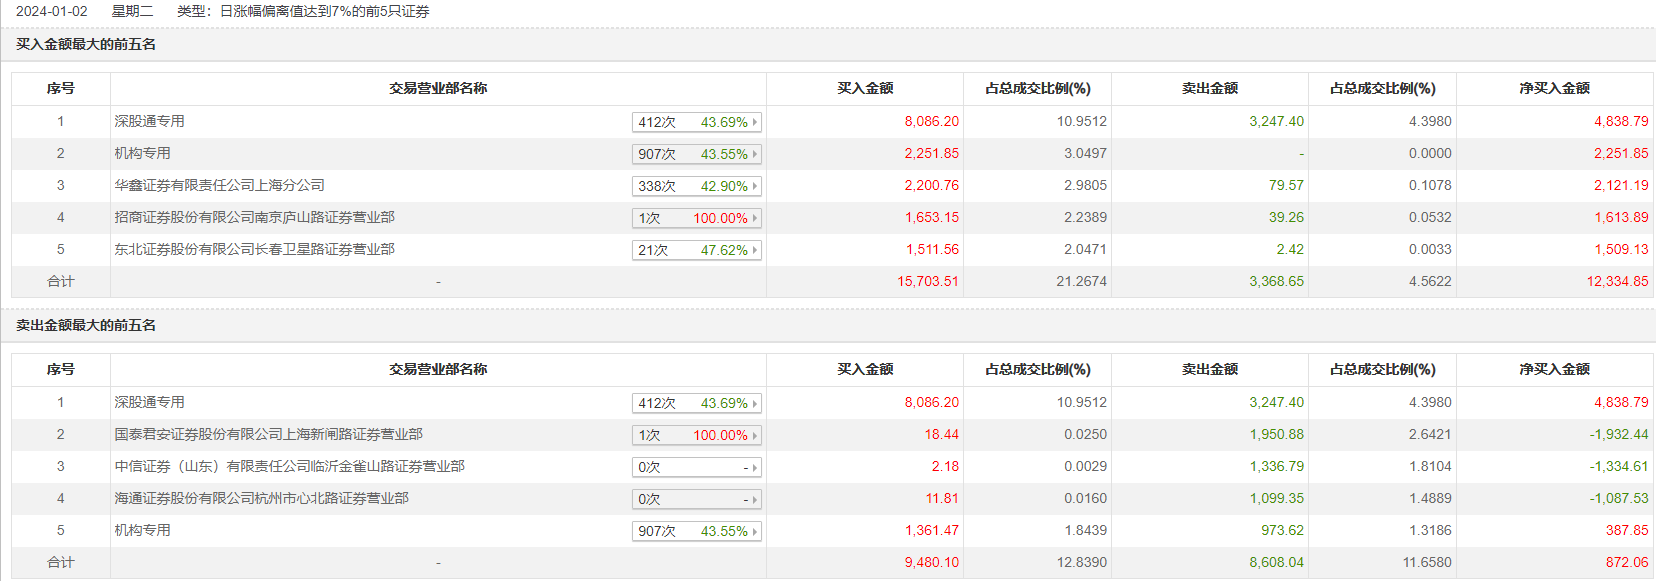Open 东北证券长春卫星路证券营业部 link
The width and height of the screenshot is (1656, 581).
pos(254,249)
